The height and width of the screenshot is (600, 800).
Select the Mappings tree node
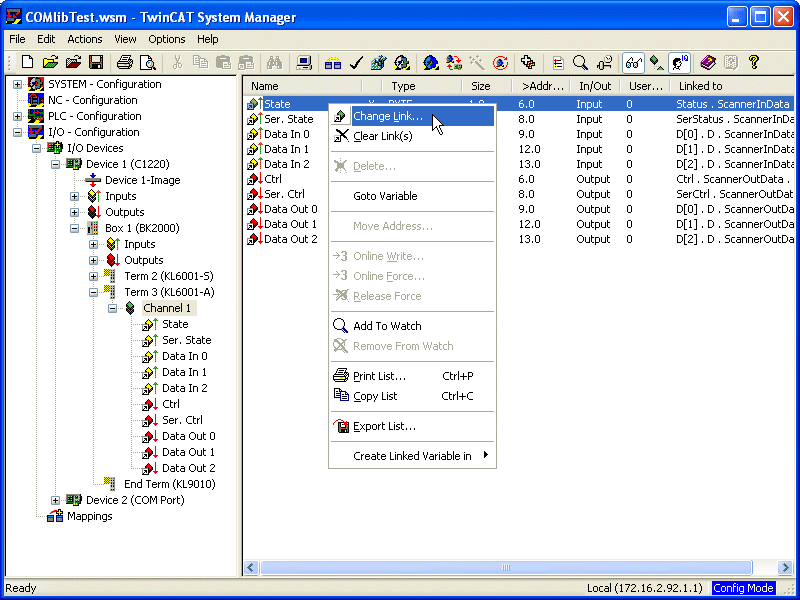pyautogui.click(x=89, y=516)
